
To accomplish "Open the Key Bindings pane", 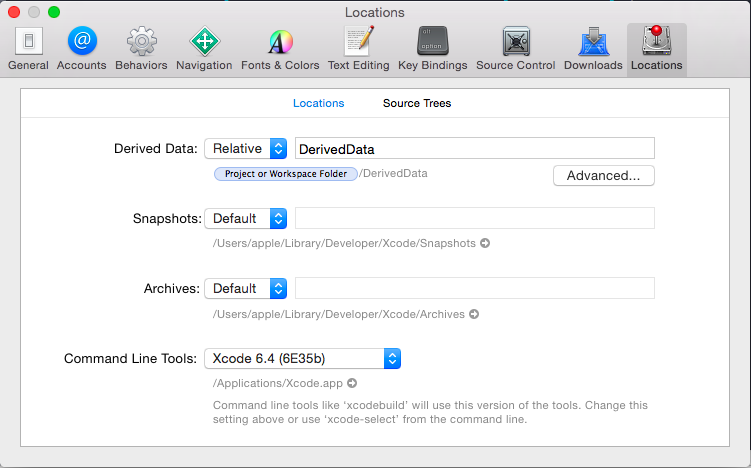I will click(x=432, y=49).
